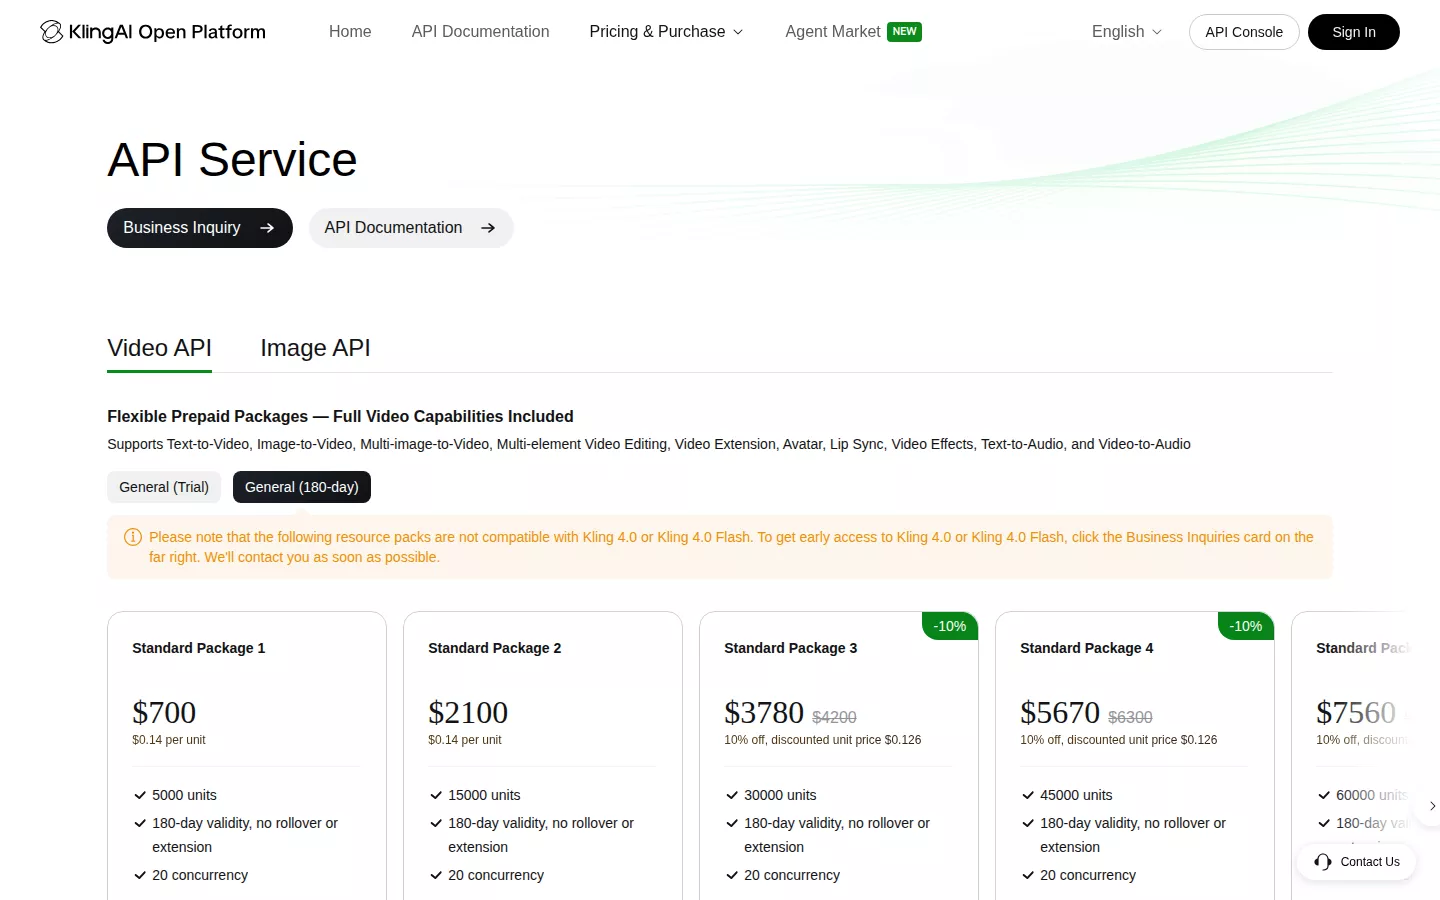Click the checkmark beside 15000 units
The image size is (1440, 900).
point(436,795)
